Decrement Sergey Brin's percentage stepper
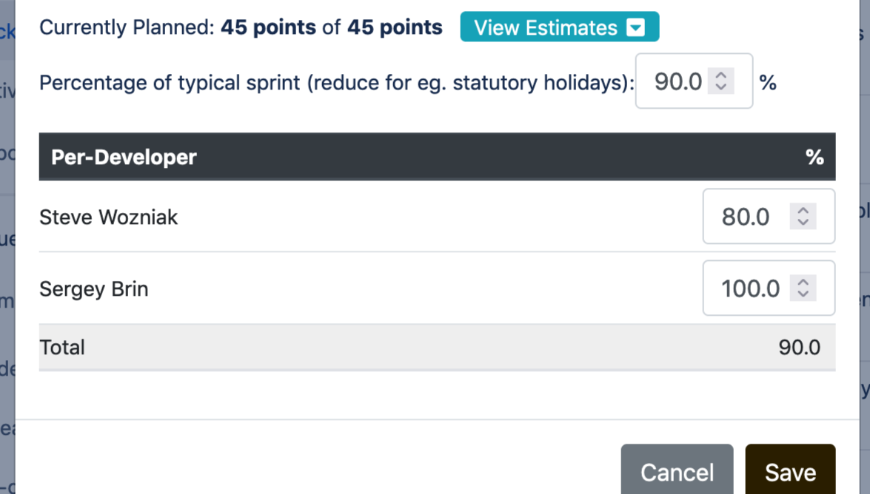Image resolution: width=870 pixels, height=494 pixels. tap(803, 295)
